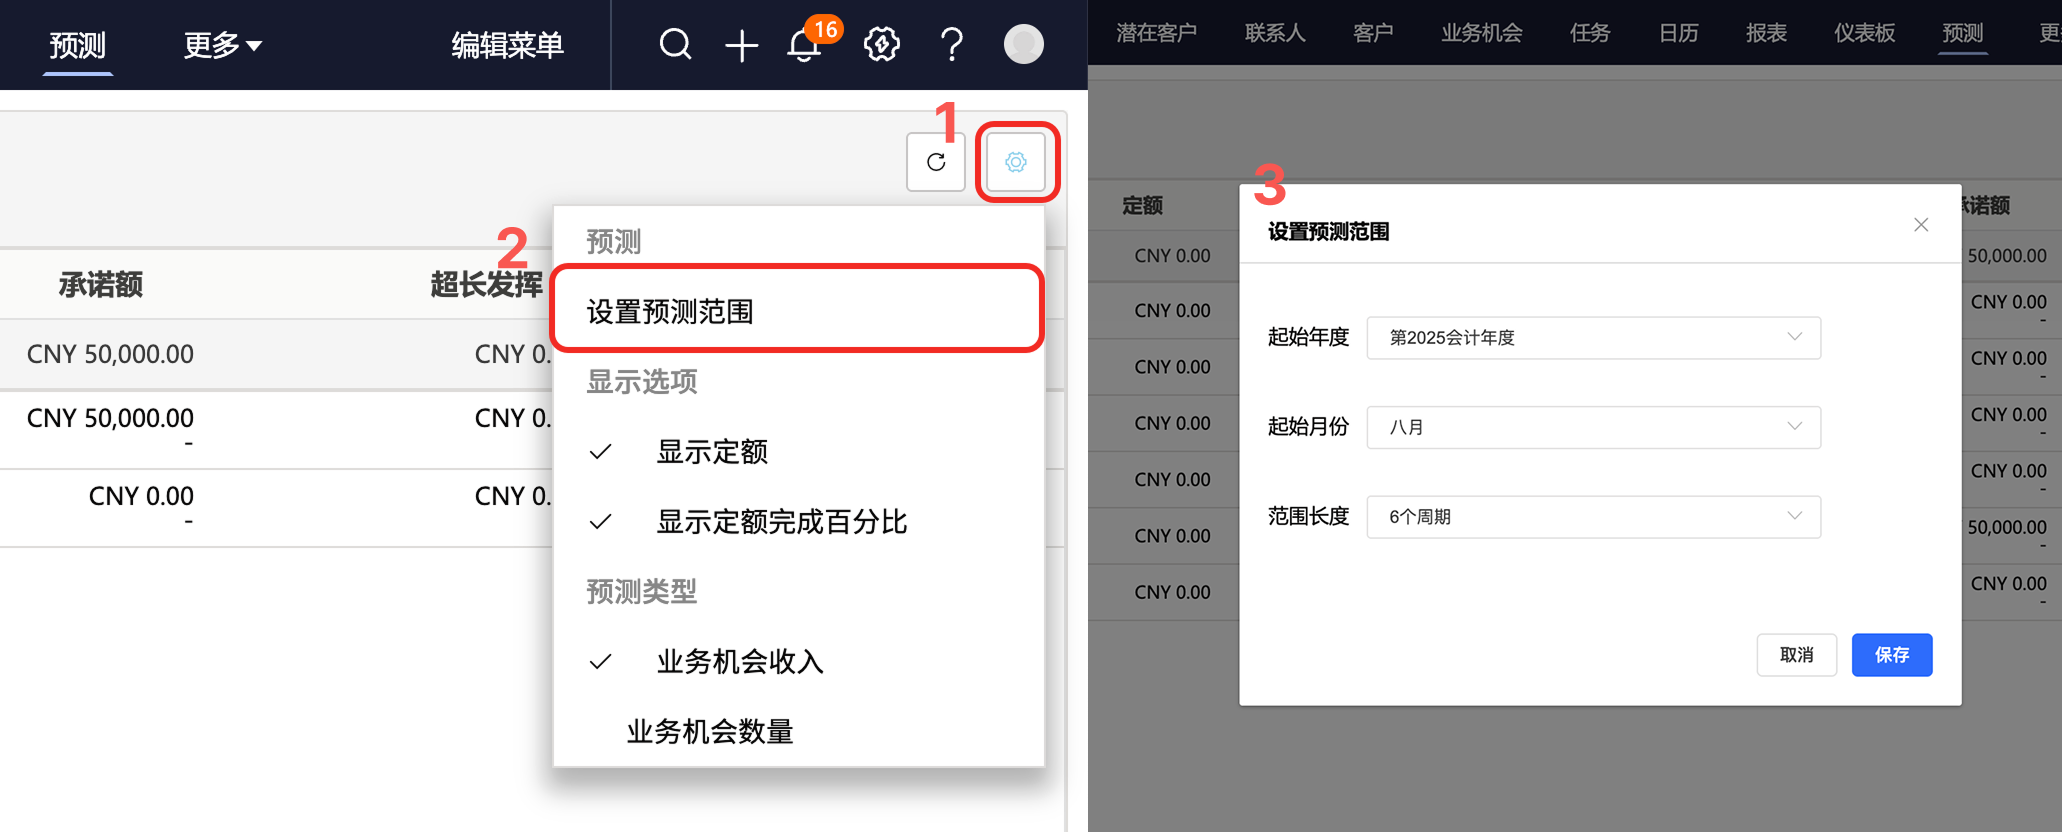Screen dimensions: 2063x832
Task: Toggle the 显示定额 option
Action: point(712,452)
